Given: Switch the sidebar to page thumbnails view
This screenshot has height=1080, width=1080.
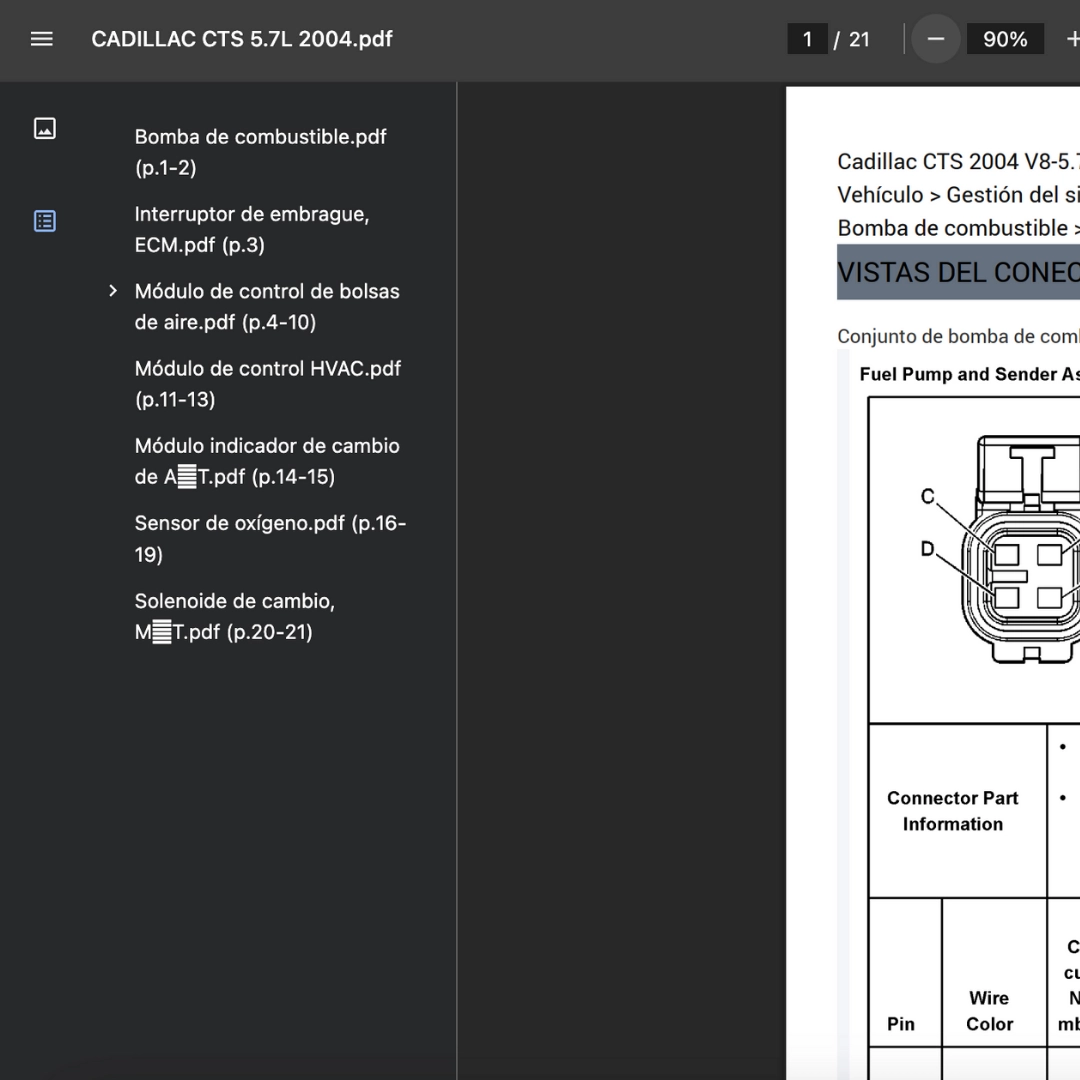Looking at the screenshot, I should click(45, 129).
